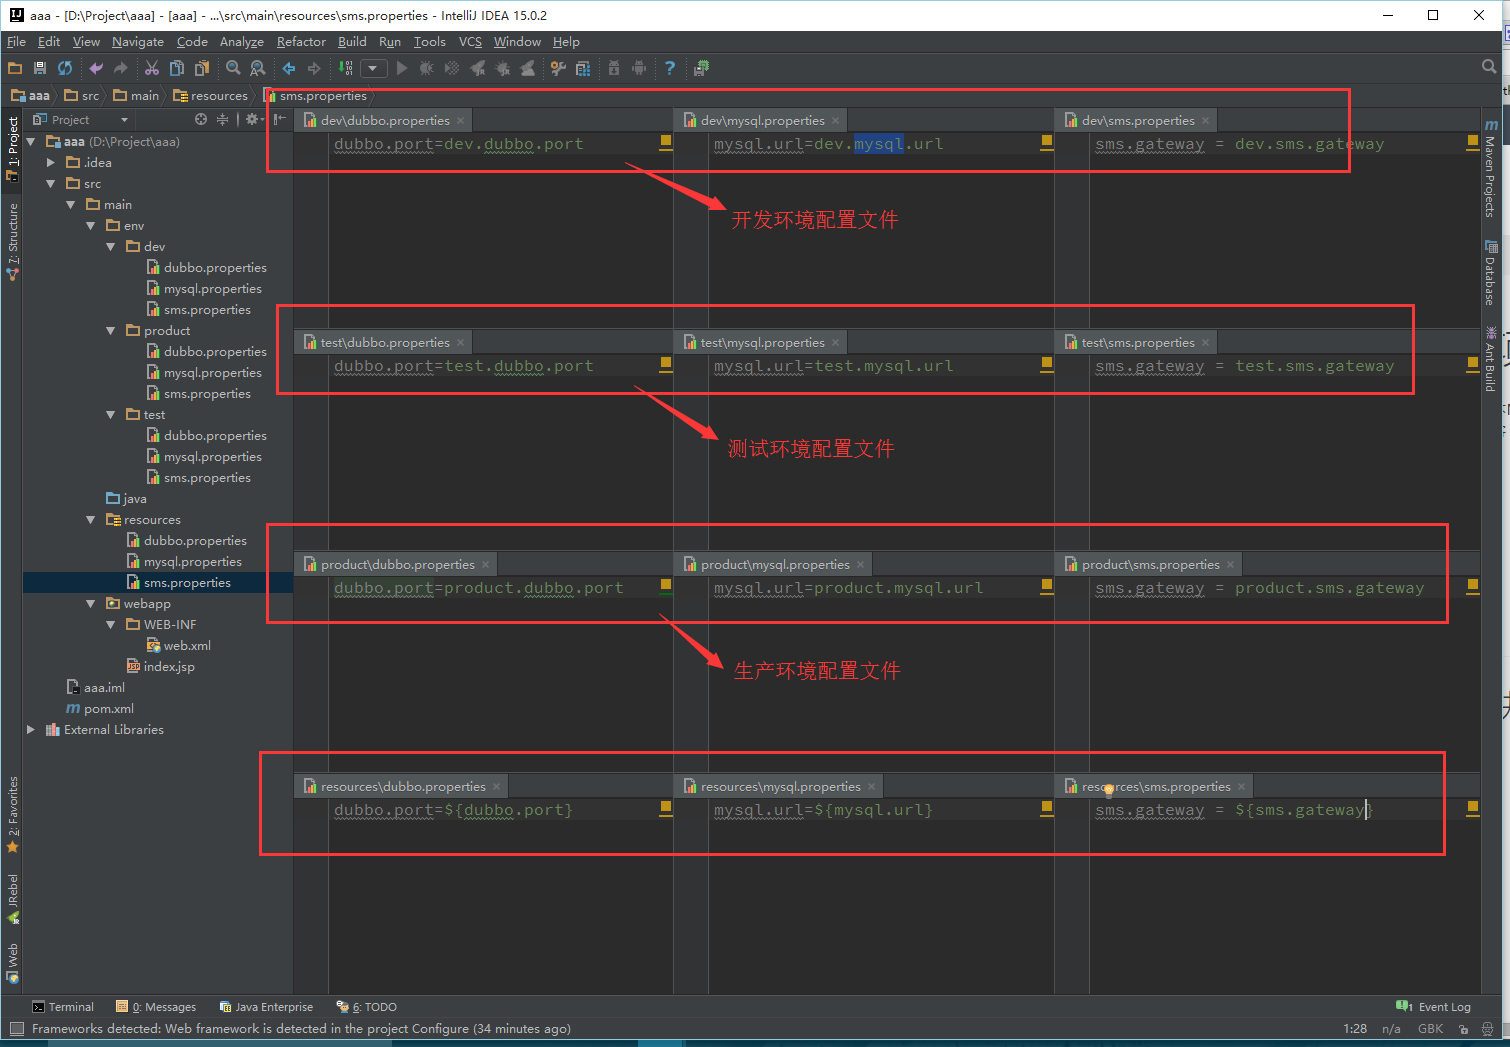Click the Settings wrench icon
Viewport: 1510px width, 1047px height.
(558, 68)
